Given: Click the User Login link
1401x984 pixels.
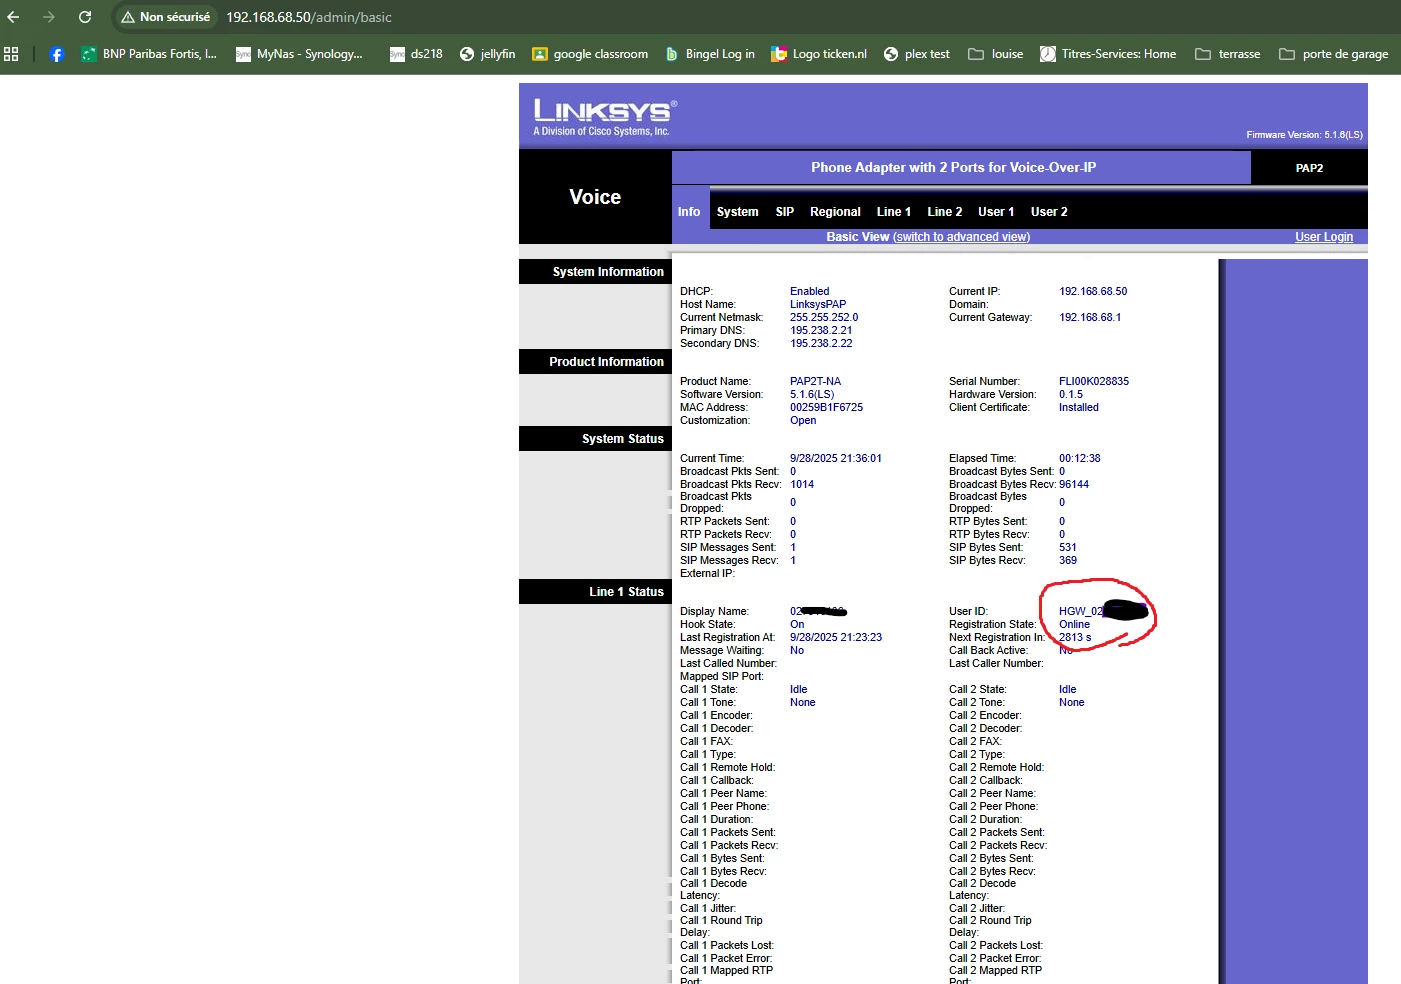Looking at the screenshot, I should [x=1324, y=237].
